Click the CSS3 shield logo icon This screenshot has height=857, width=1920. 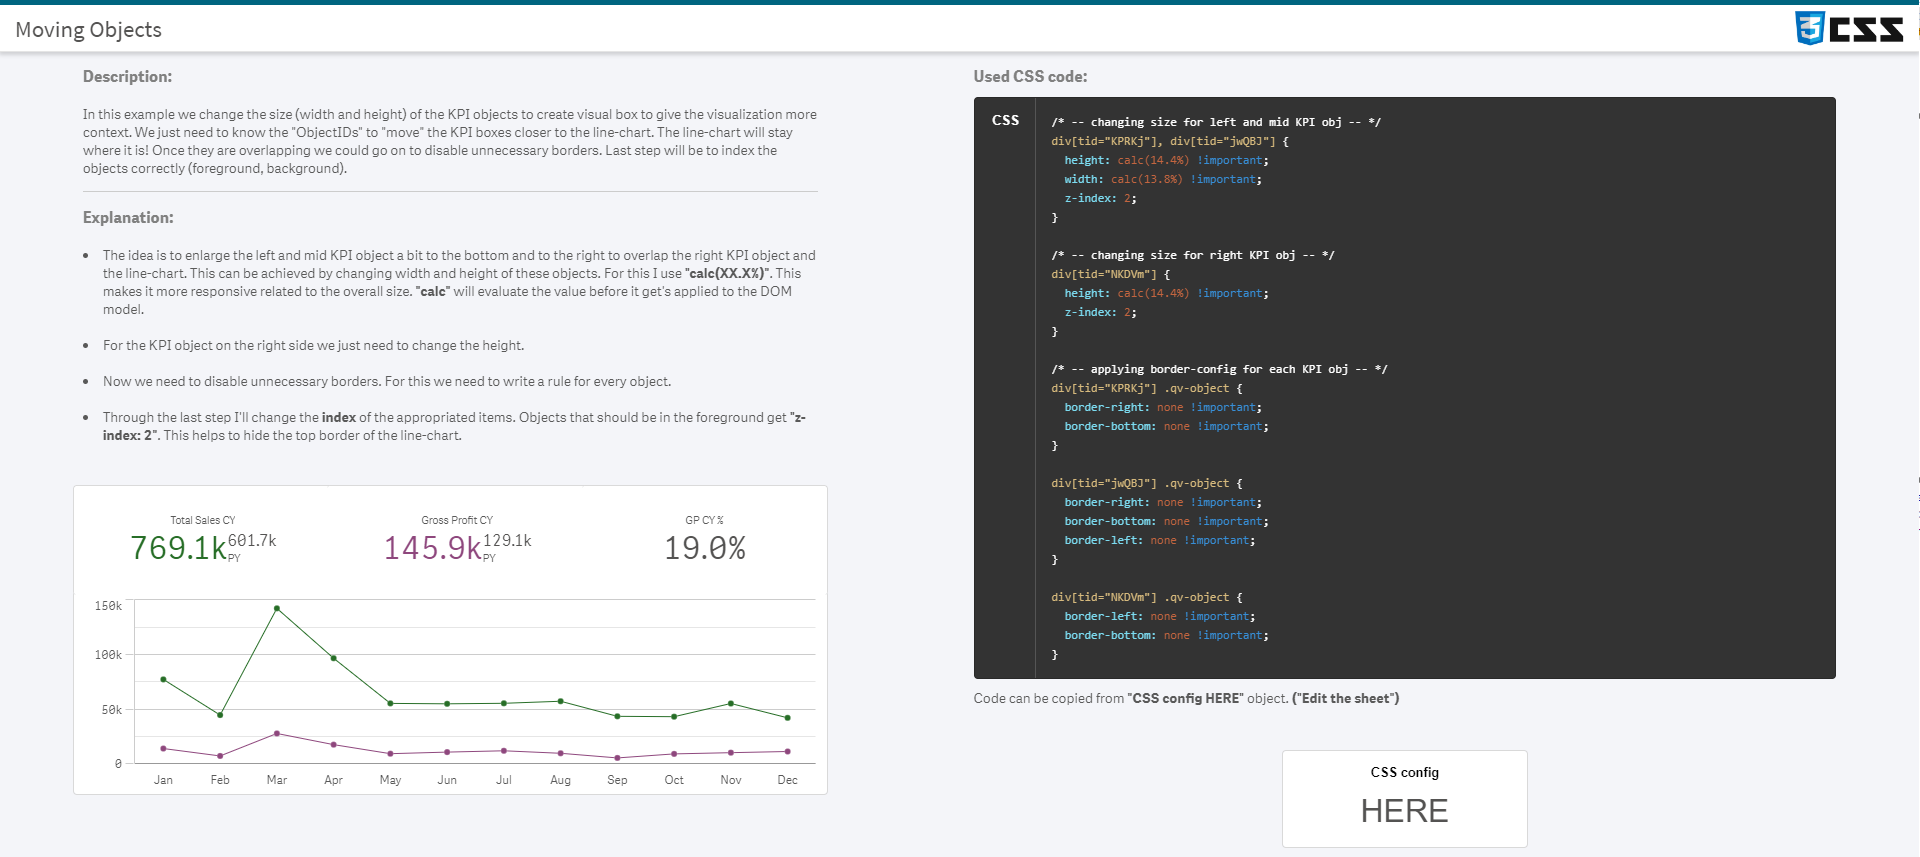pos(1809,28)
